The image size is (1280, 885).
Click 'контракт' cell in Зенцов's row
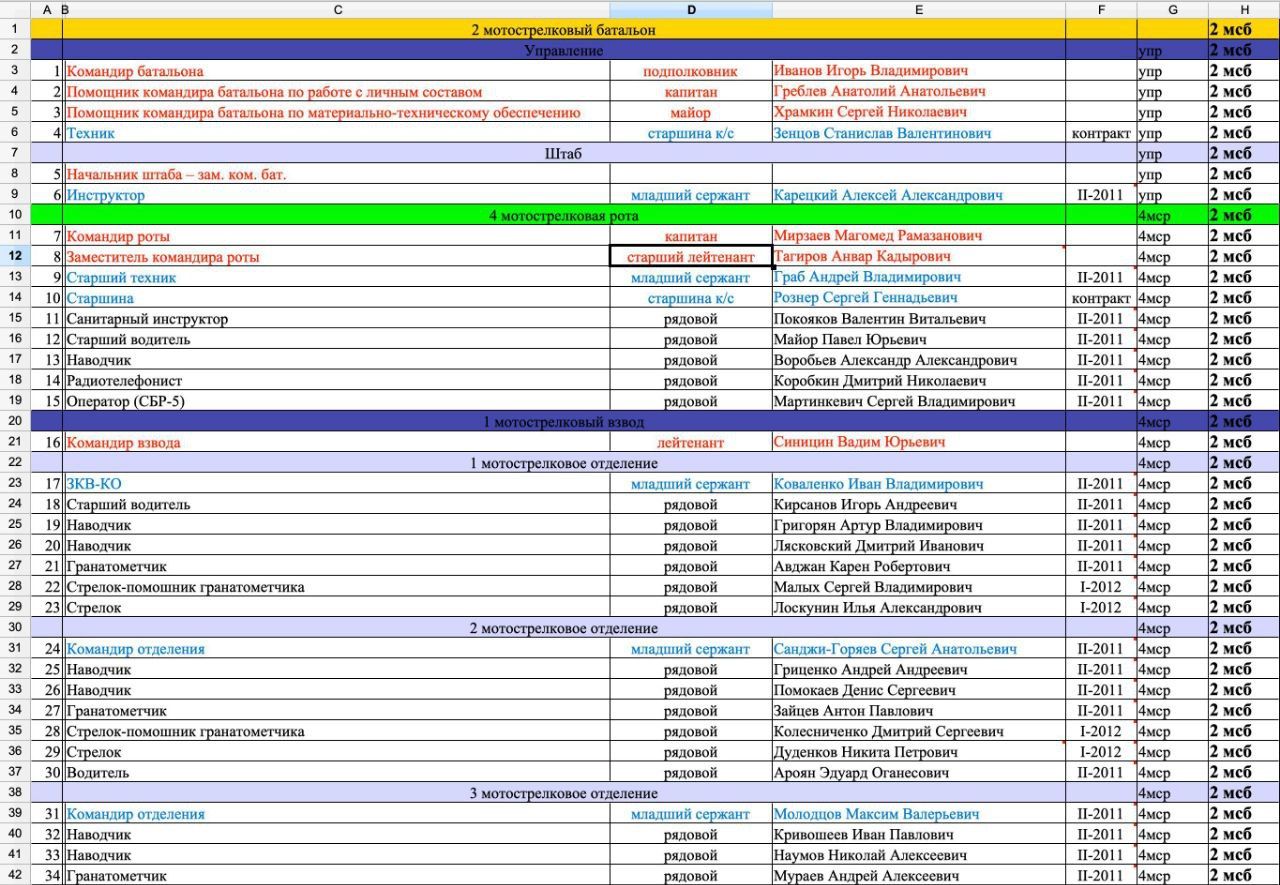point(1100,133)
